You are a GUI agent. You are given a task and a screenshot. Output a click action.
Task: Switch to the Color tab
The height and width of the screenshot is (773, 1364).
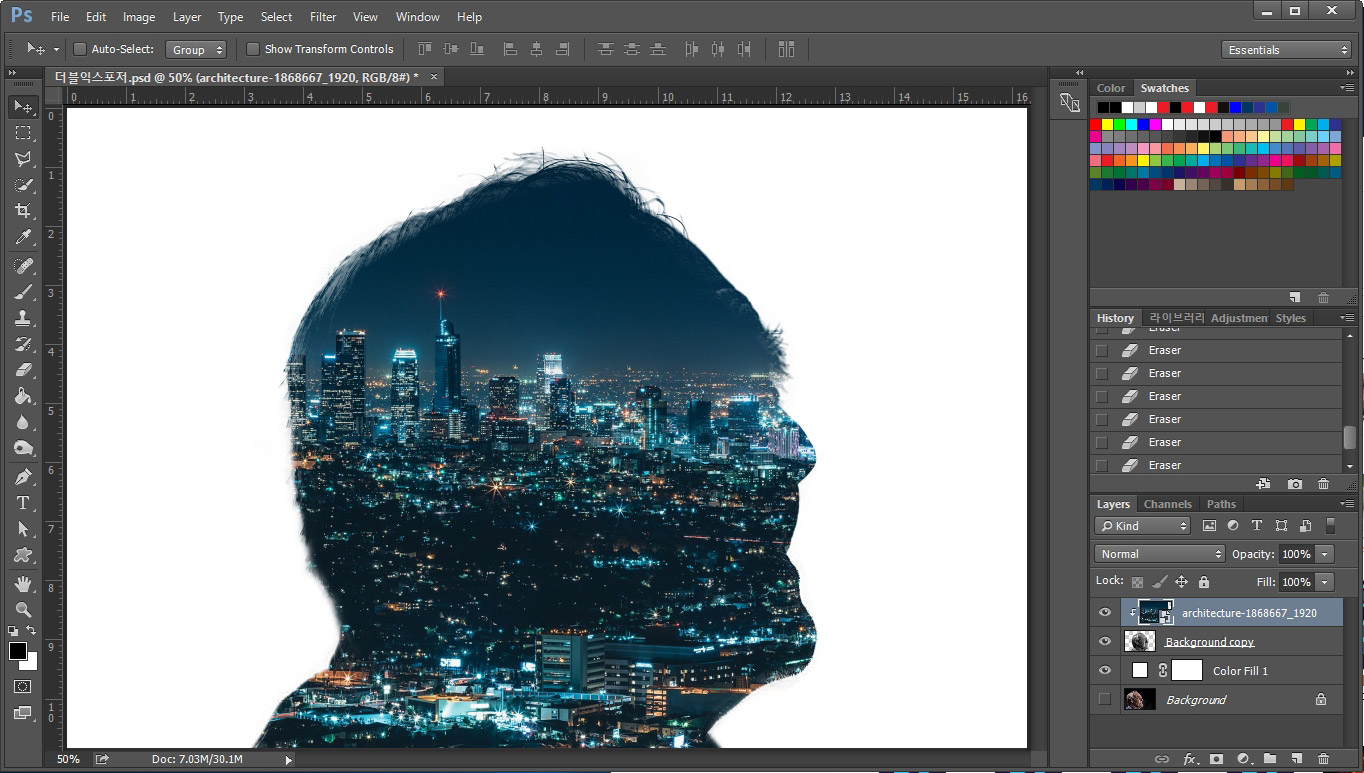(x=1111, y=88)
